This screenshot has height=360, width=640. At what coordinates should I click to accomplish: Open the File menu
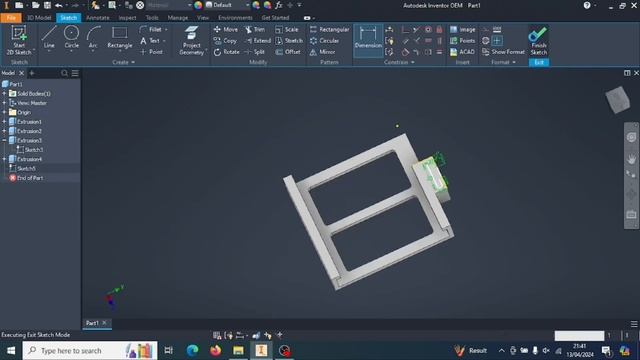click(x=11, y=18)
